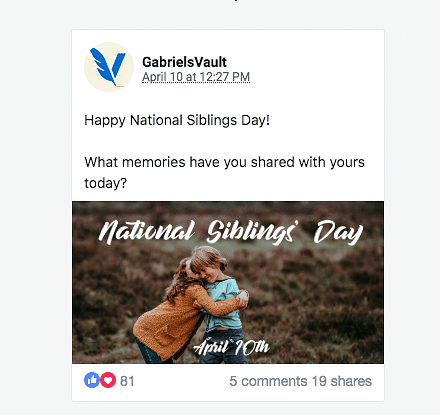
Task: View the 81 reactions count
Action: (x=127, y=381)
